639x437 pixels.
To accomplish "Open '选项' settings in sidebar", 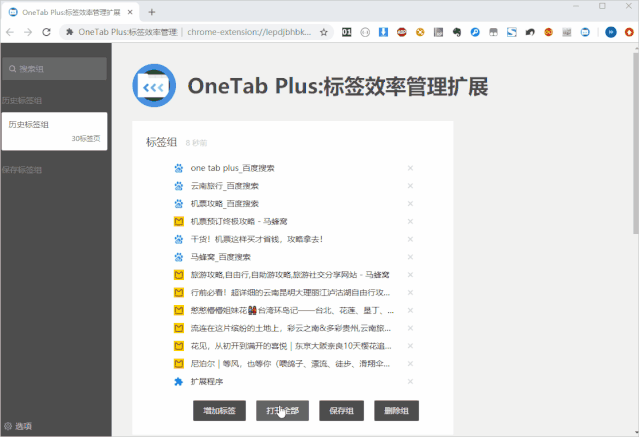I will 18,426.
